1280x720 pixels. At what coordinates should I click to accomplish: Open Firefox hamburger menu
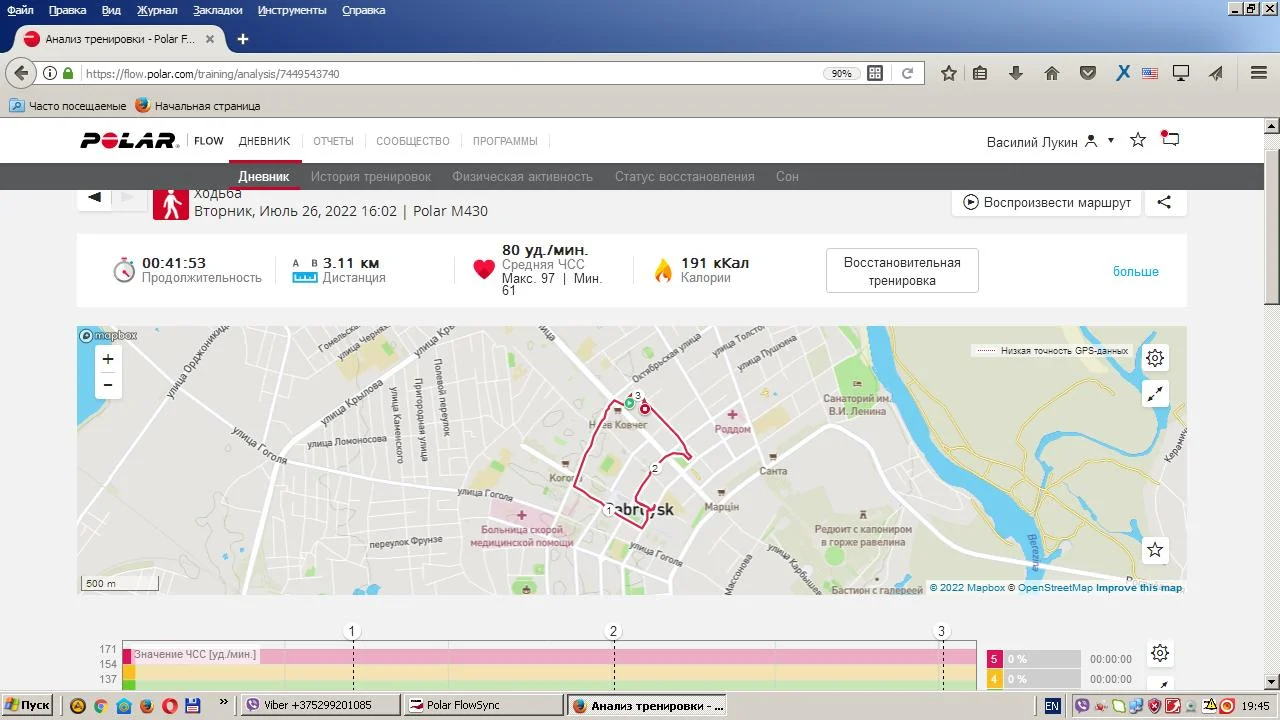click(1259, 73)
